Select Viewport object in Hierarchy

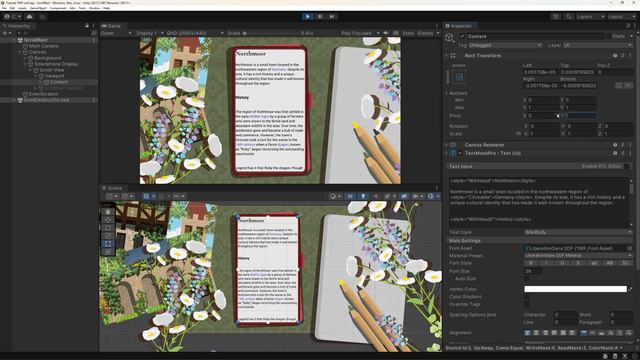(54, 76)
